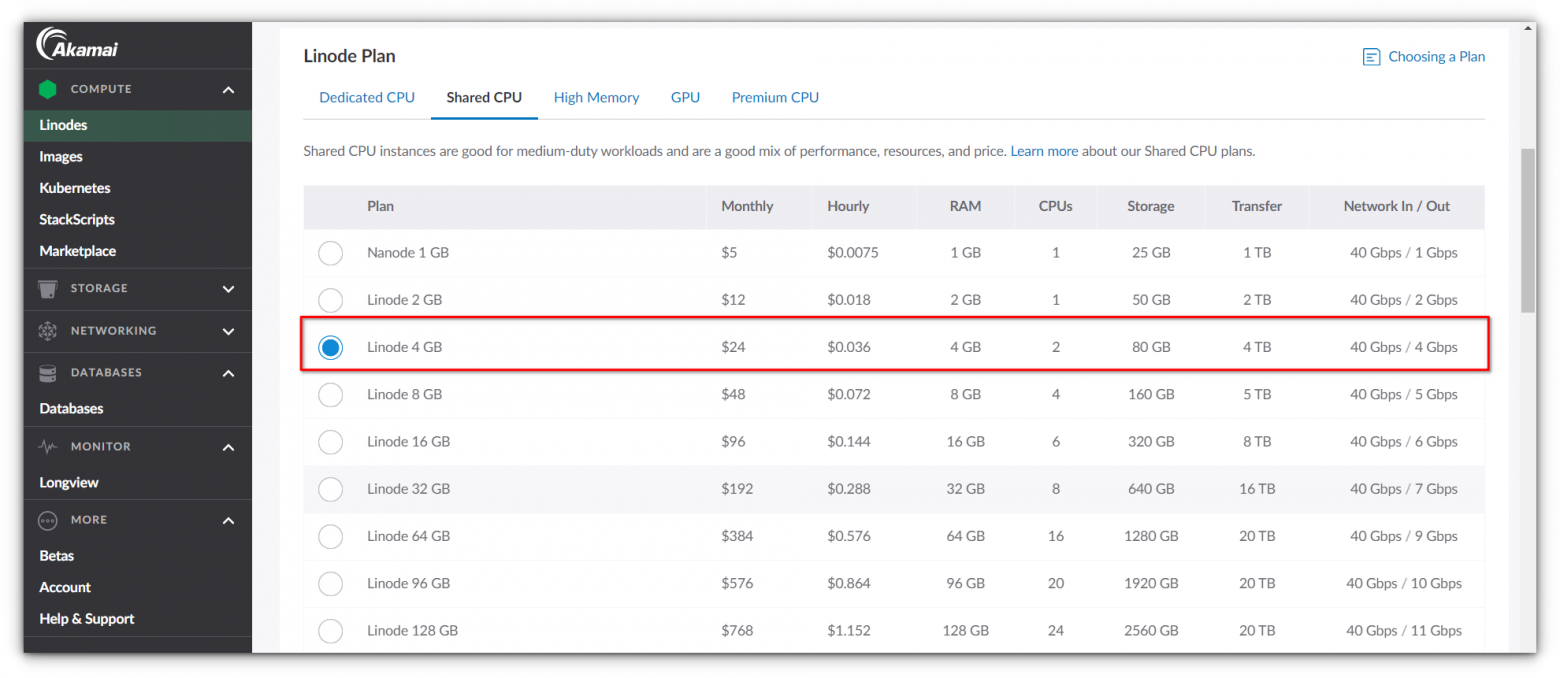
Task: Click the Learn more link
Action: point(1044,152)
